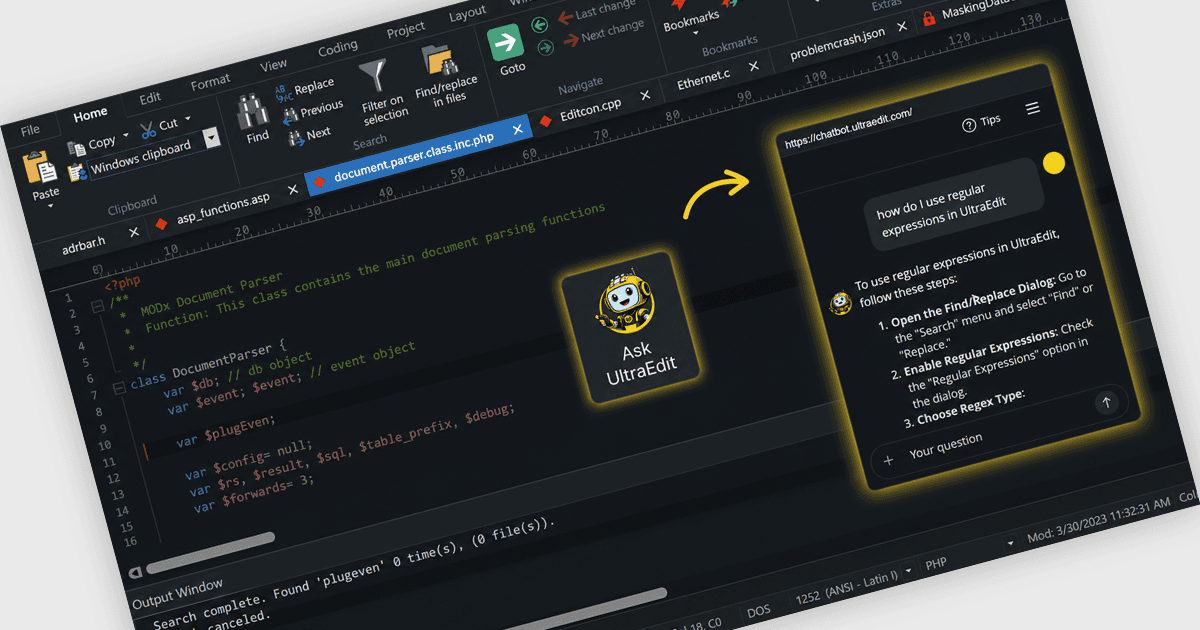Click the Cut scissors icon

pos(147,129)
